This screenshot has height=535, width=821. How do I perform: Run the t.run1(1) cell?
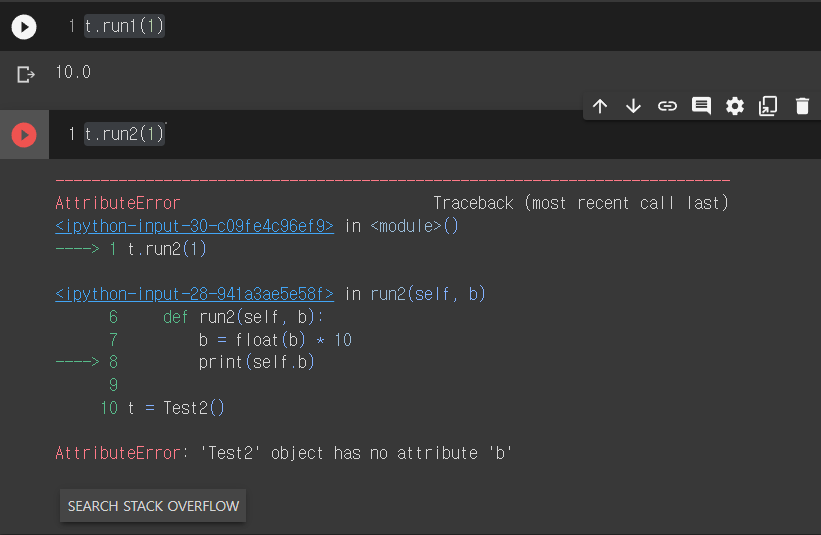[x=24, y=27]
